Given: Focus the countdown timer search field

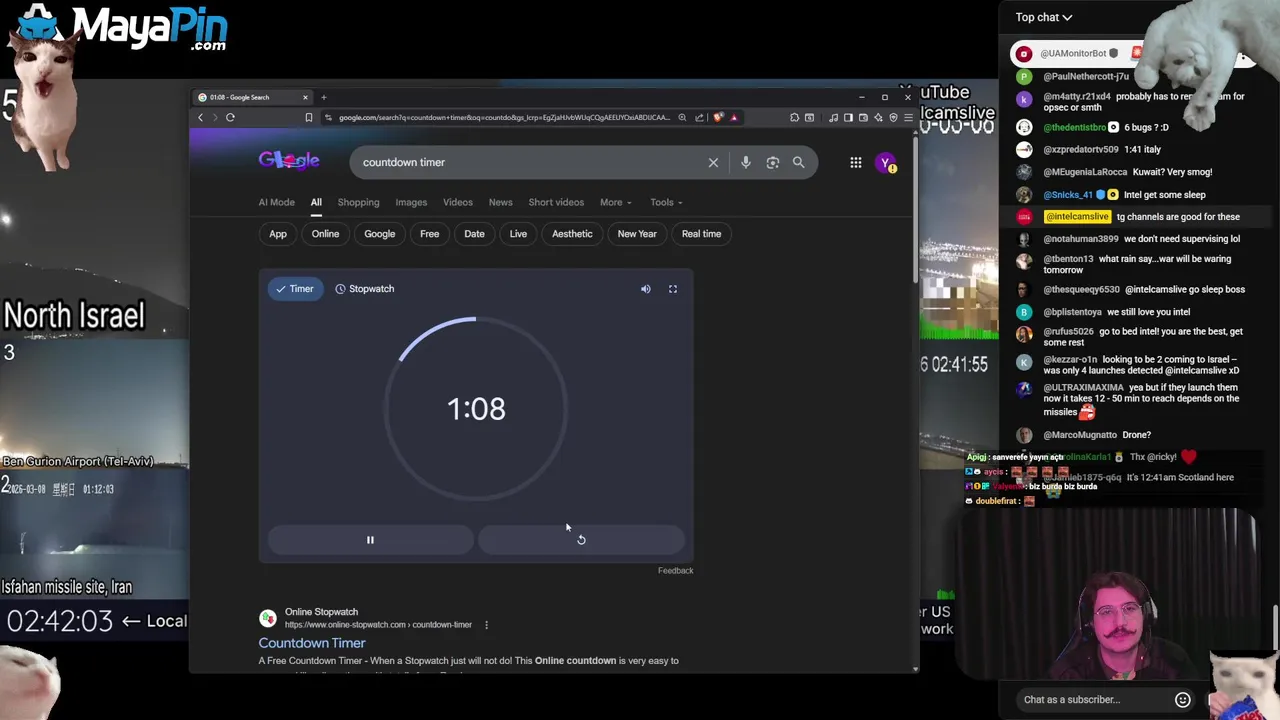Looking at the screenshot, I should 530,162.
